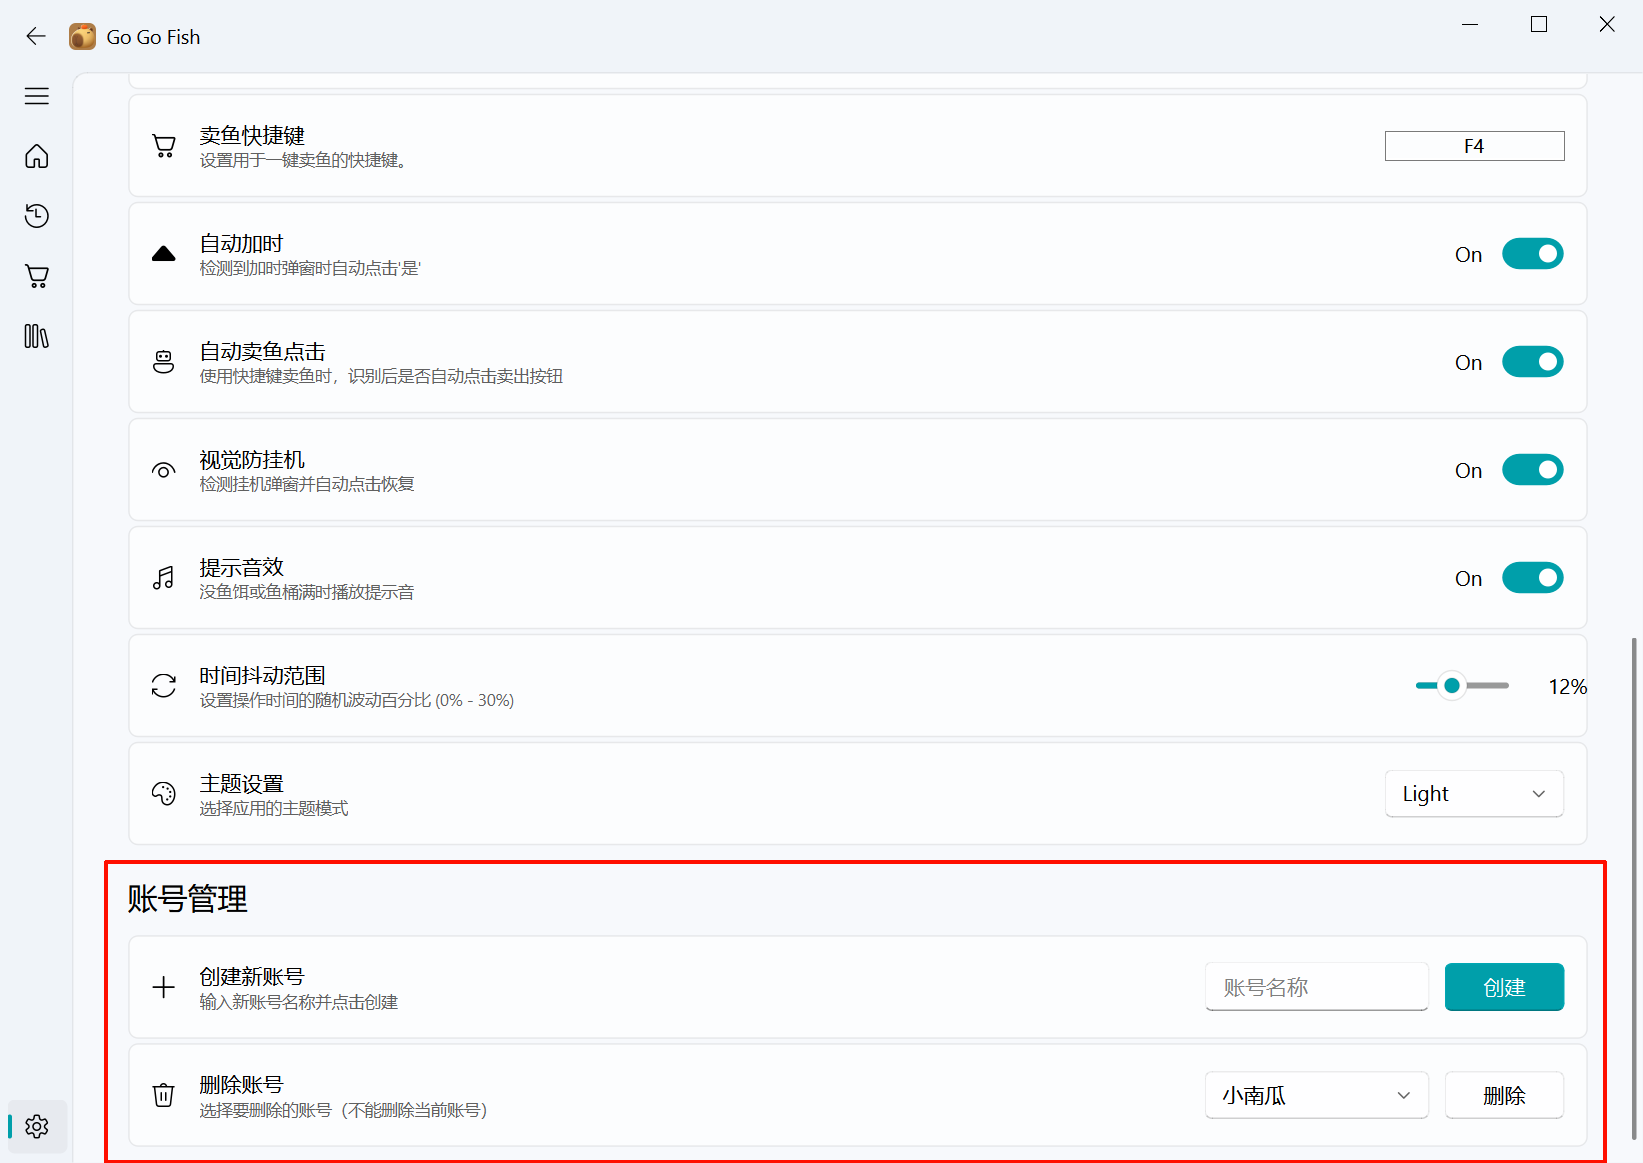Open the Light theme dropdown
The height and width of the screenshot is (1163, 1643).
click(1473, 794)
